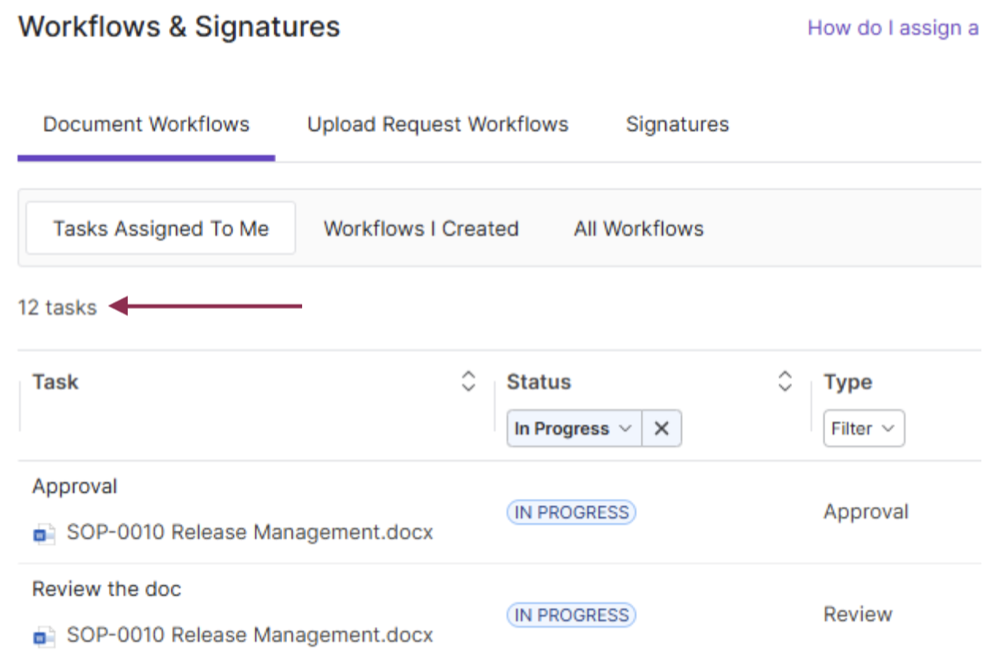
Task: Switch to Workflows I Created view
Action: tap(421, 229)
